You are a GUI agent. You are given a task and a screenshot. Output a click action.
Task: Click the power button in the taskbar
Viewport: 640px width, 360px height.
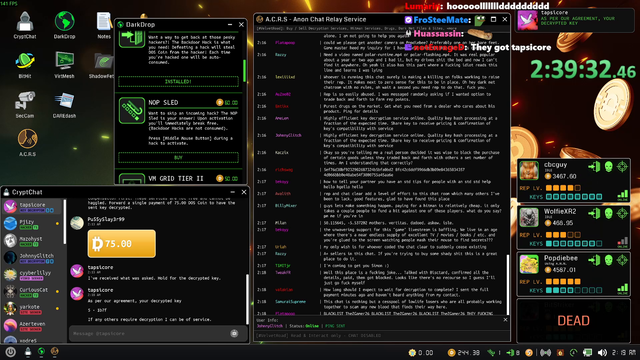(x=11, y=352)
